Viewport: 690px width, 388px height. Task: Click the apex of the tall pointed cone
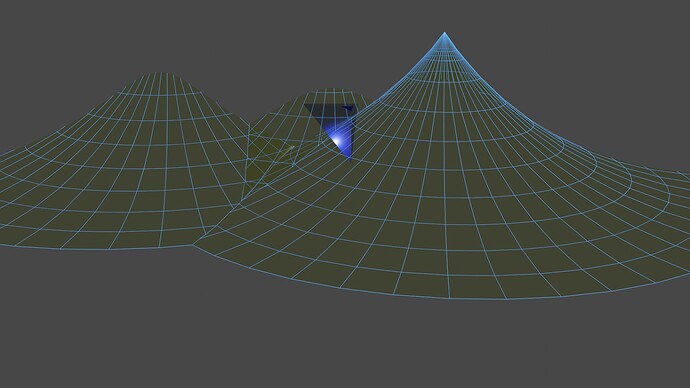444,33
